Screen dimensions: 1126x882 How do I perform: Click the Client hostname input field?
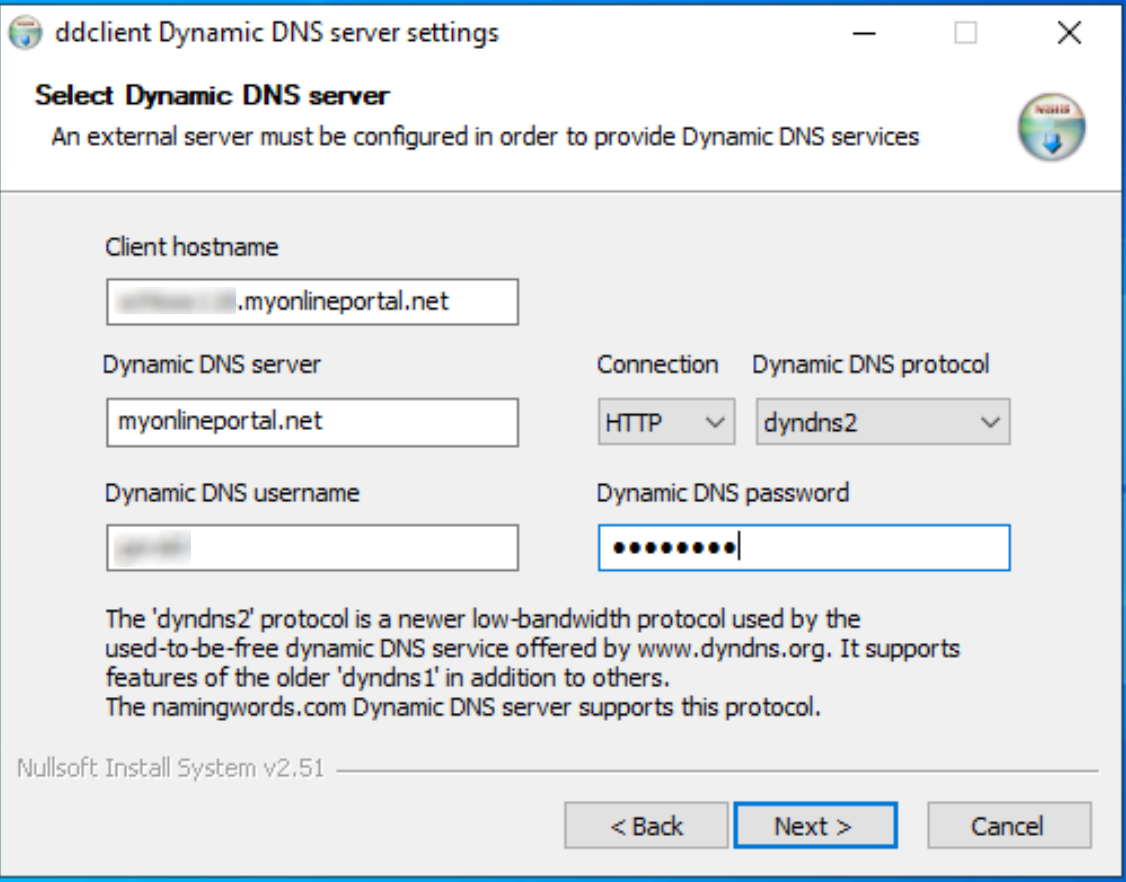(312, 302)
